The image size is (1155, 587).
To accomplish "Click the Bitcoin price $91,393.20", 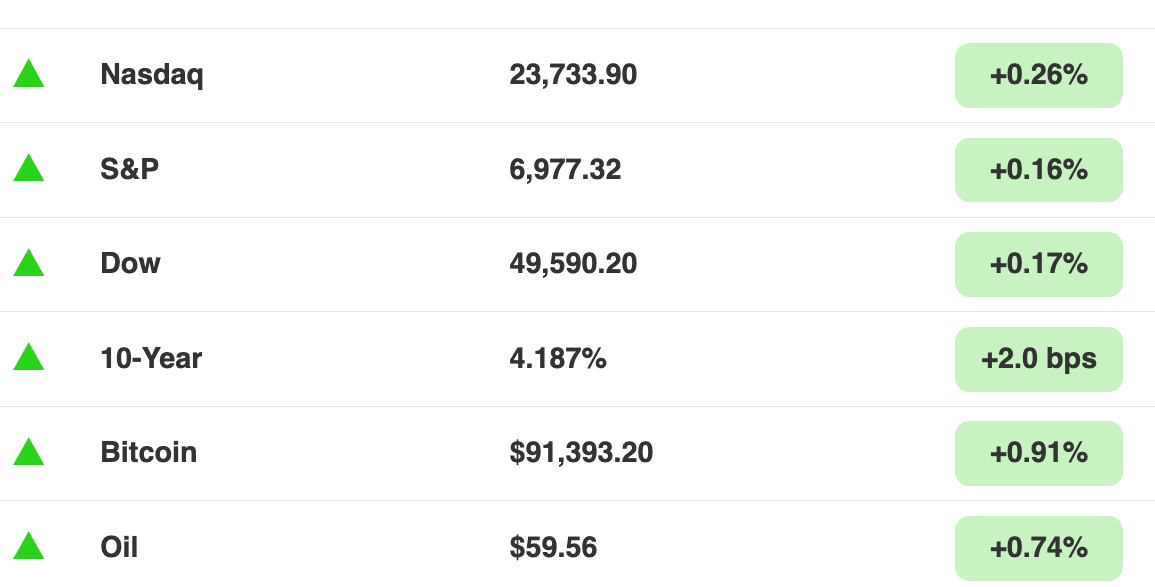I will [x=581, y=452].
